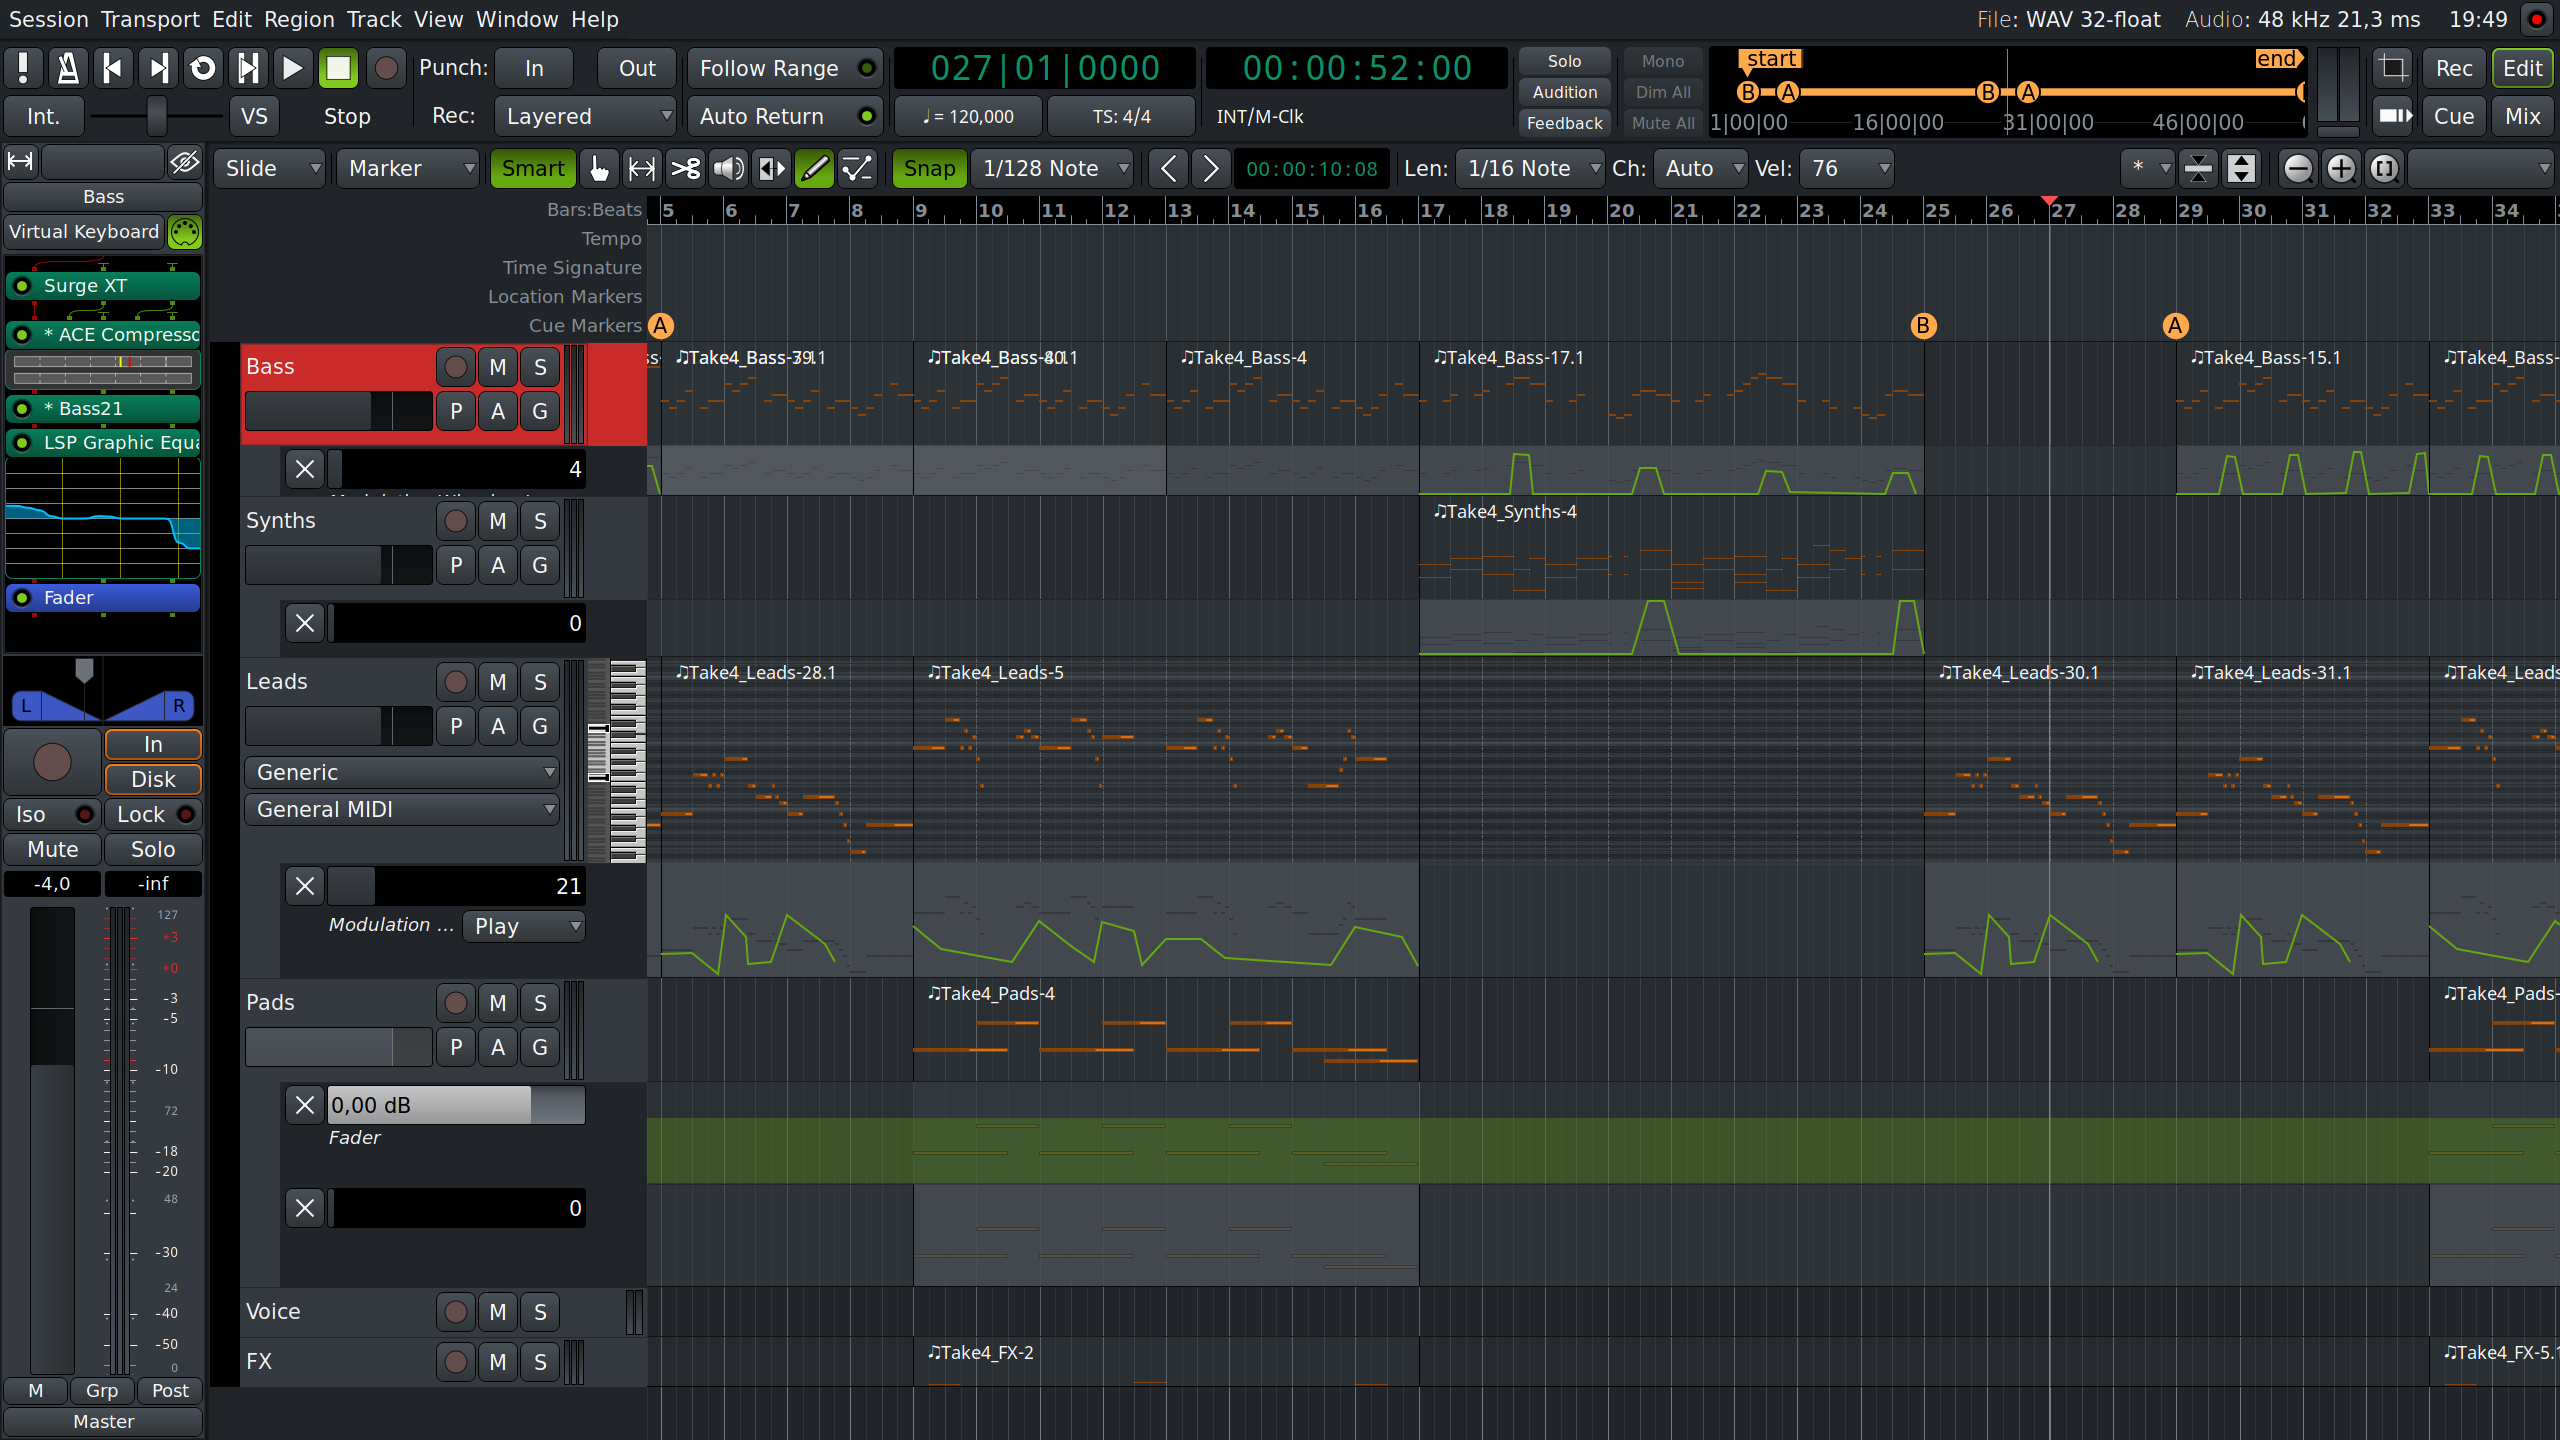Enable the big Rec button top right

(2453, 67)
